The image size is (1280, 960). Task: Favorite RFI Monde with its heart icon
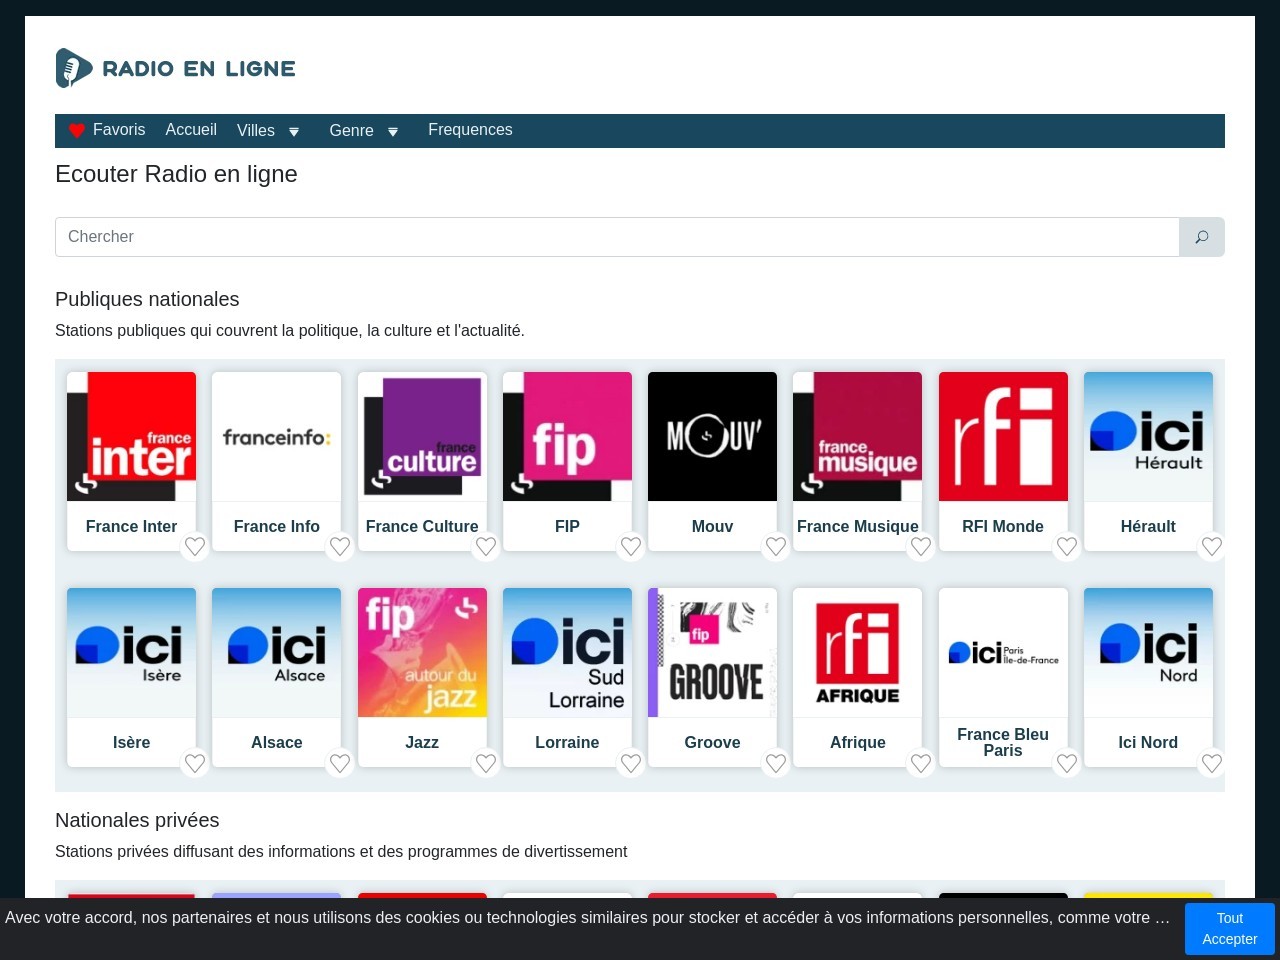point(1067,546)
